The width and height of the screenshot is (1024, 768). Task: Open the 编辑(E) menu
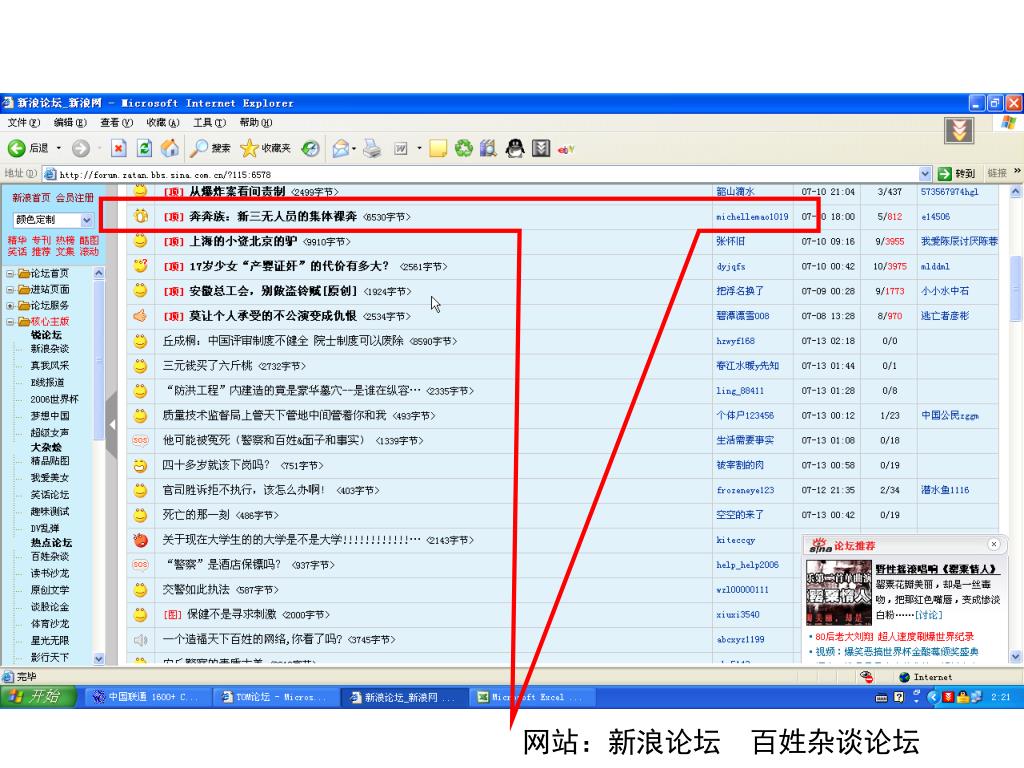point(70,123)
